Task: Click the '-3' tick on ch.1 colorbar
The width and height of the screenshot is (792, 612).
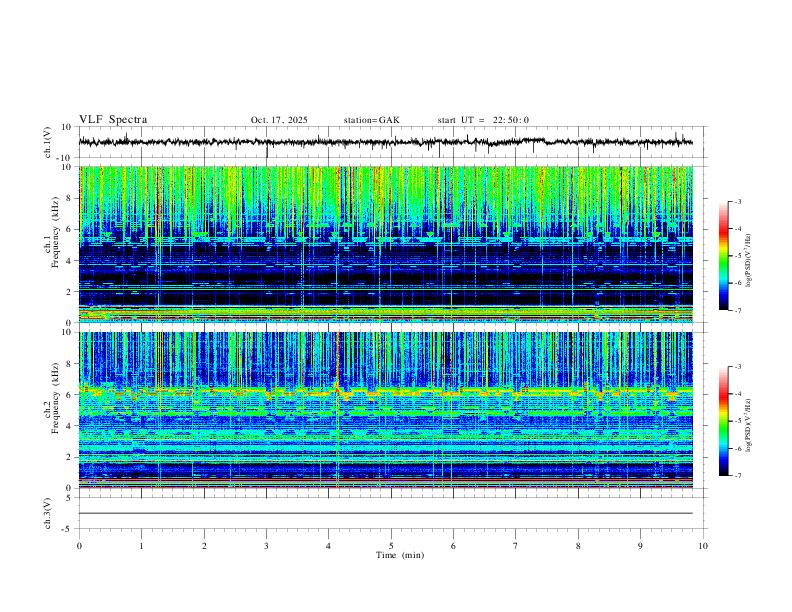Action: click(x=737, y=201)
